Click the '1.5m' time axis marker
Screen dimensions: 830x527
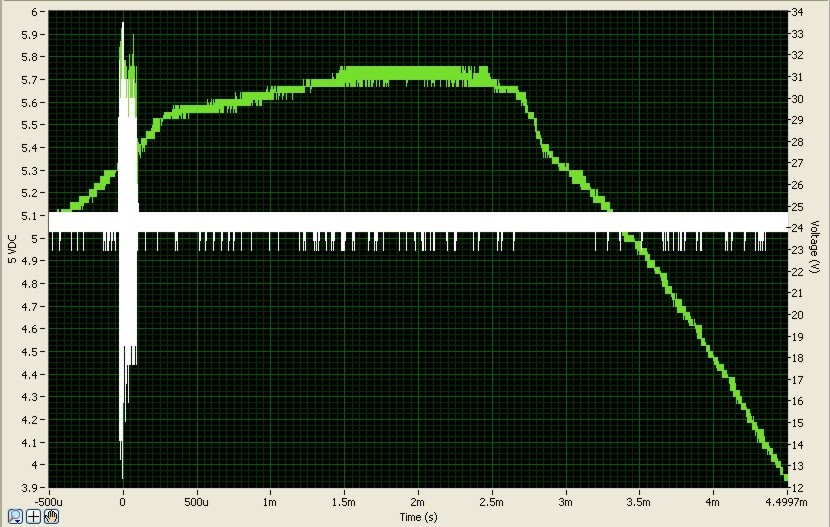pyautogui.click(x=344, y=502)
